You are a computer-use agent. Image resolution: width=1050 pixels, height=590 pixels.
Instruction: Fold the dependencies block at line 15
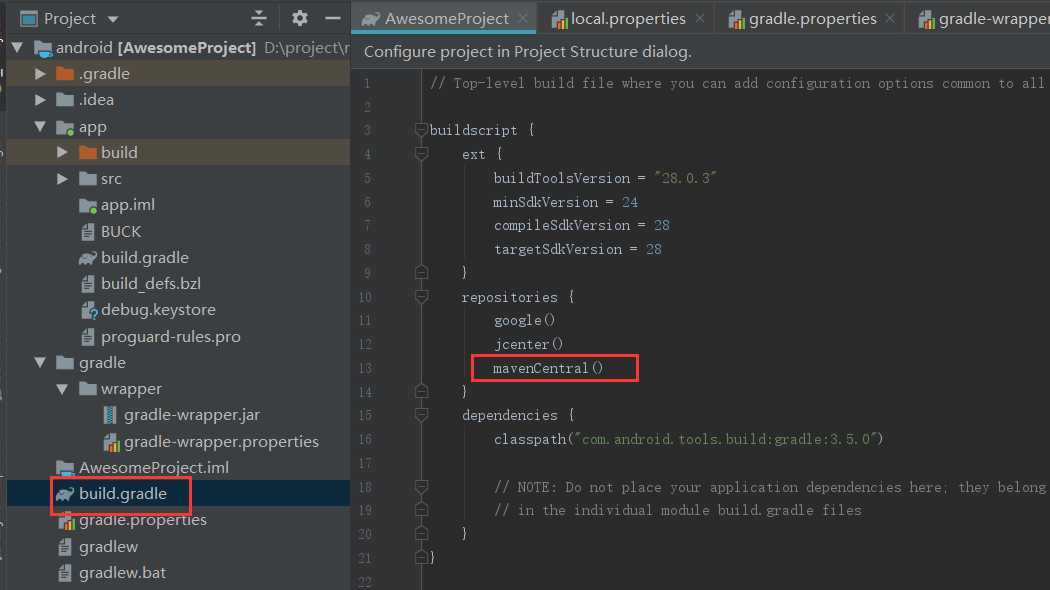point(421,415)
